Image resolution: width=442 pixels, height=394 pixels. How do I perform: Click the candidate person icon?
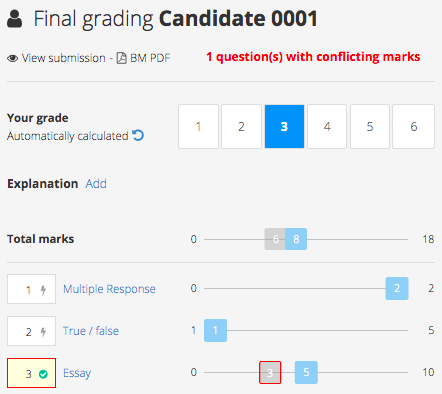coord(14,19)
